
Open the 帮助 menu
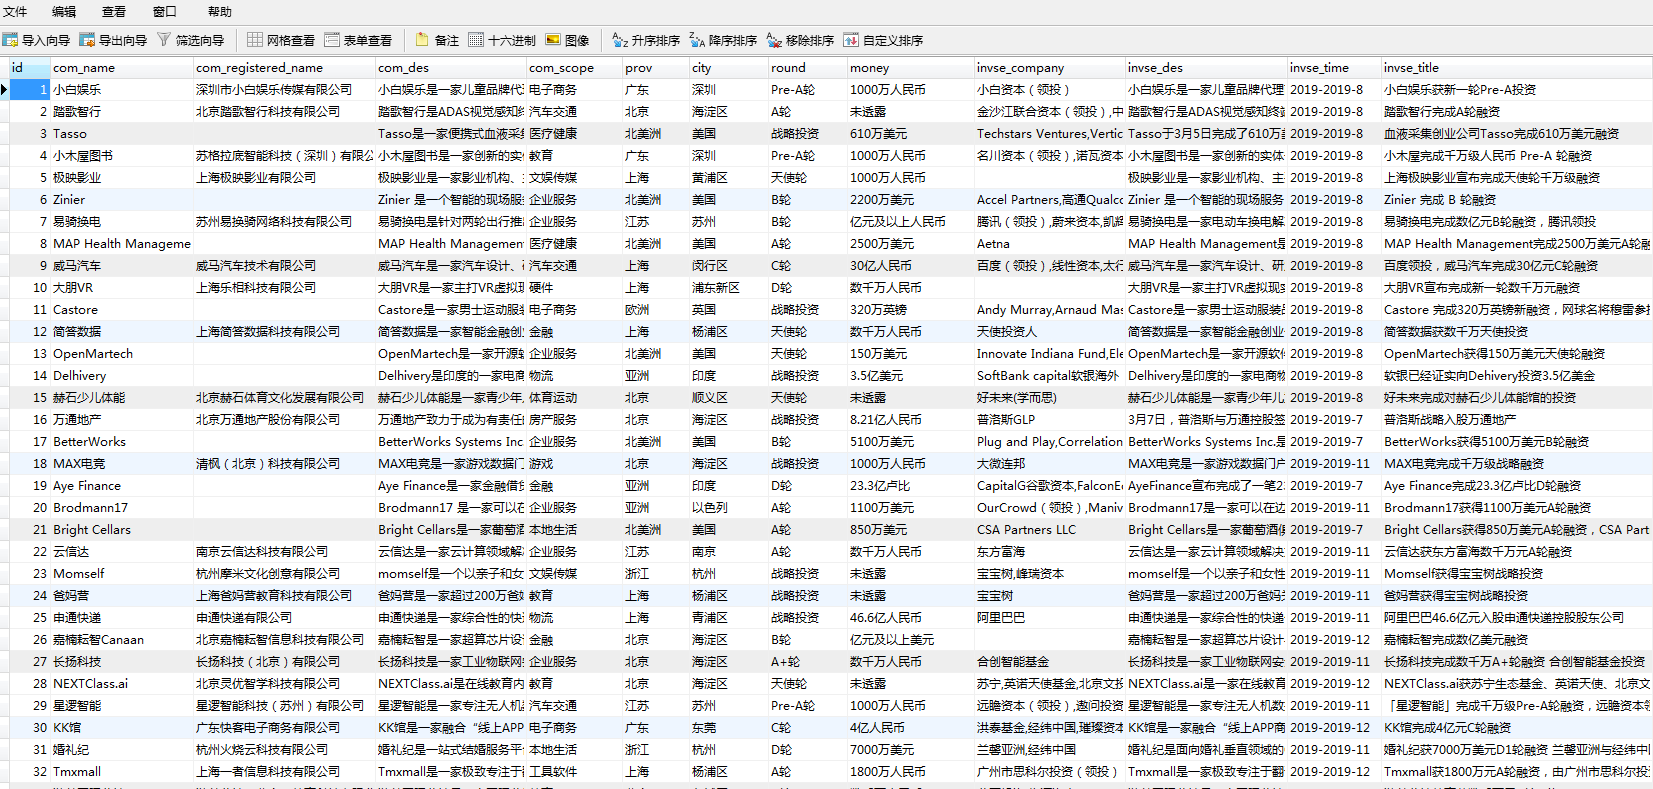[x=219, y=12]
